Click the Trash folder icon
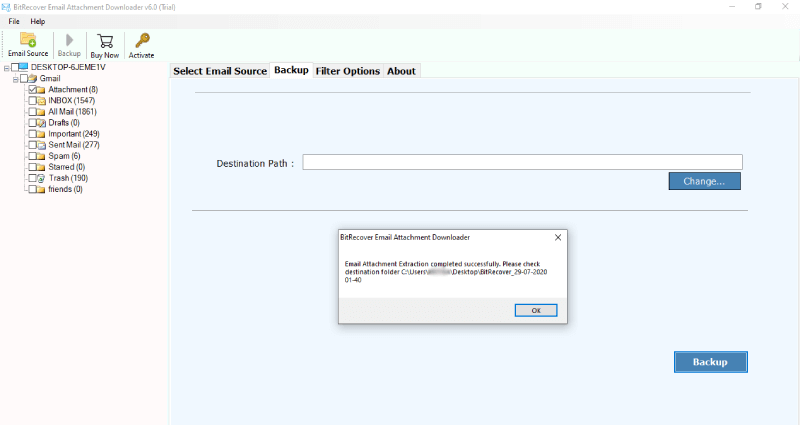This screenshot has height=425, width=800. [x=41, y=179]
